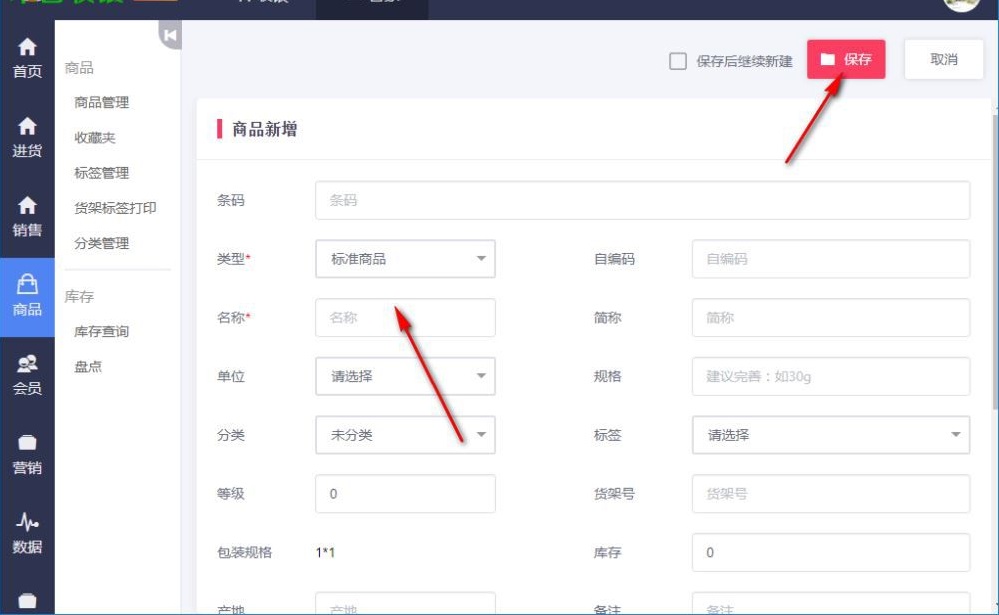This screenshot has height=615, width=999.
Task: Save the new product with 保存
Action: [845, 58]
